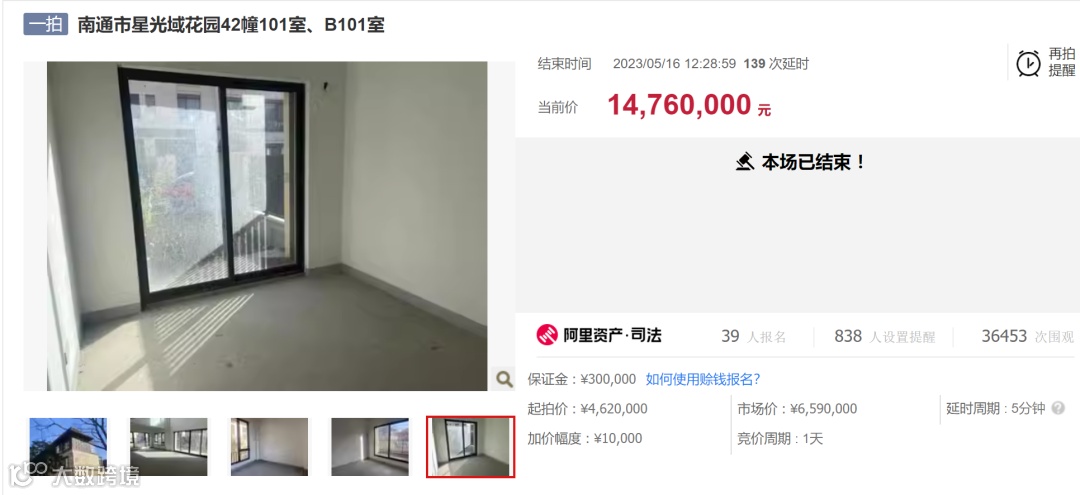Viewport: 1080px width, 495px height.
Task: Click the gavel icon beside 本场已结束
Action: (744, 162)
